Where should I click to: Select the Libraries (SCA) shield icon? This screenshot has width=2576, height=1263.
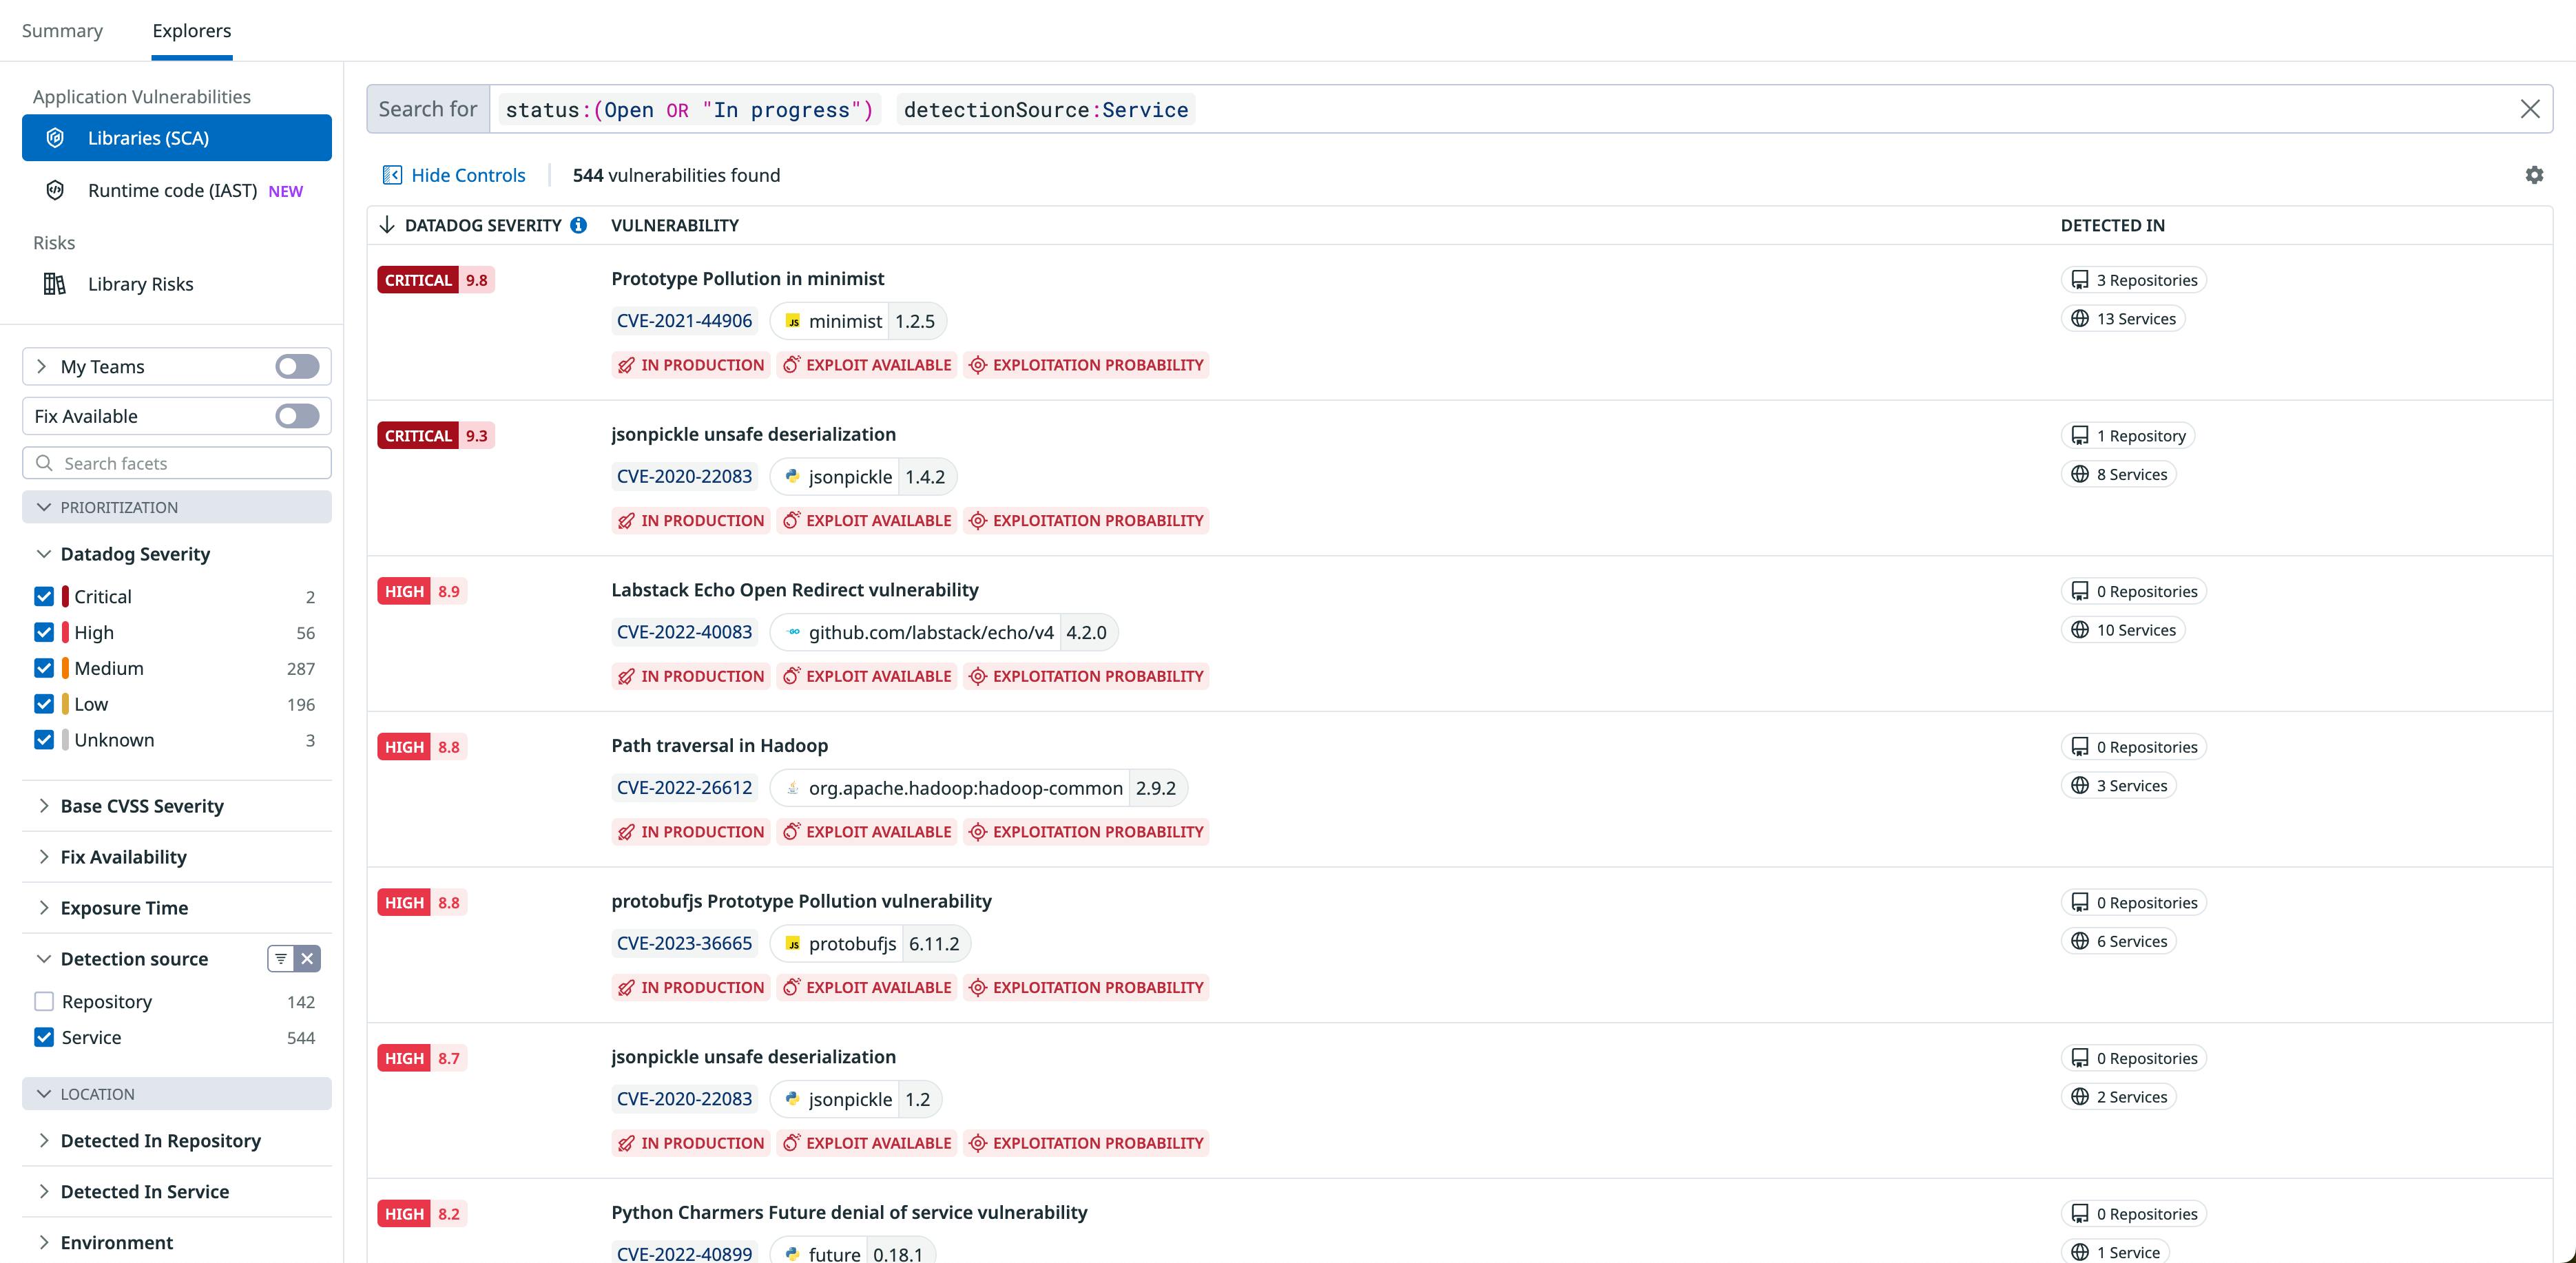coord(56,137)
